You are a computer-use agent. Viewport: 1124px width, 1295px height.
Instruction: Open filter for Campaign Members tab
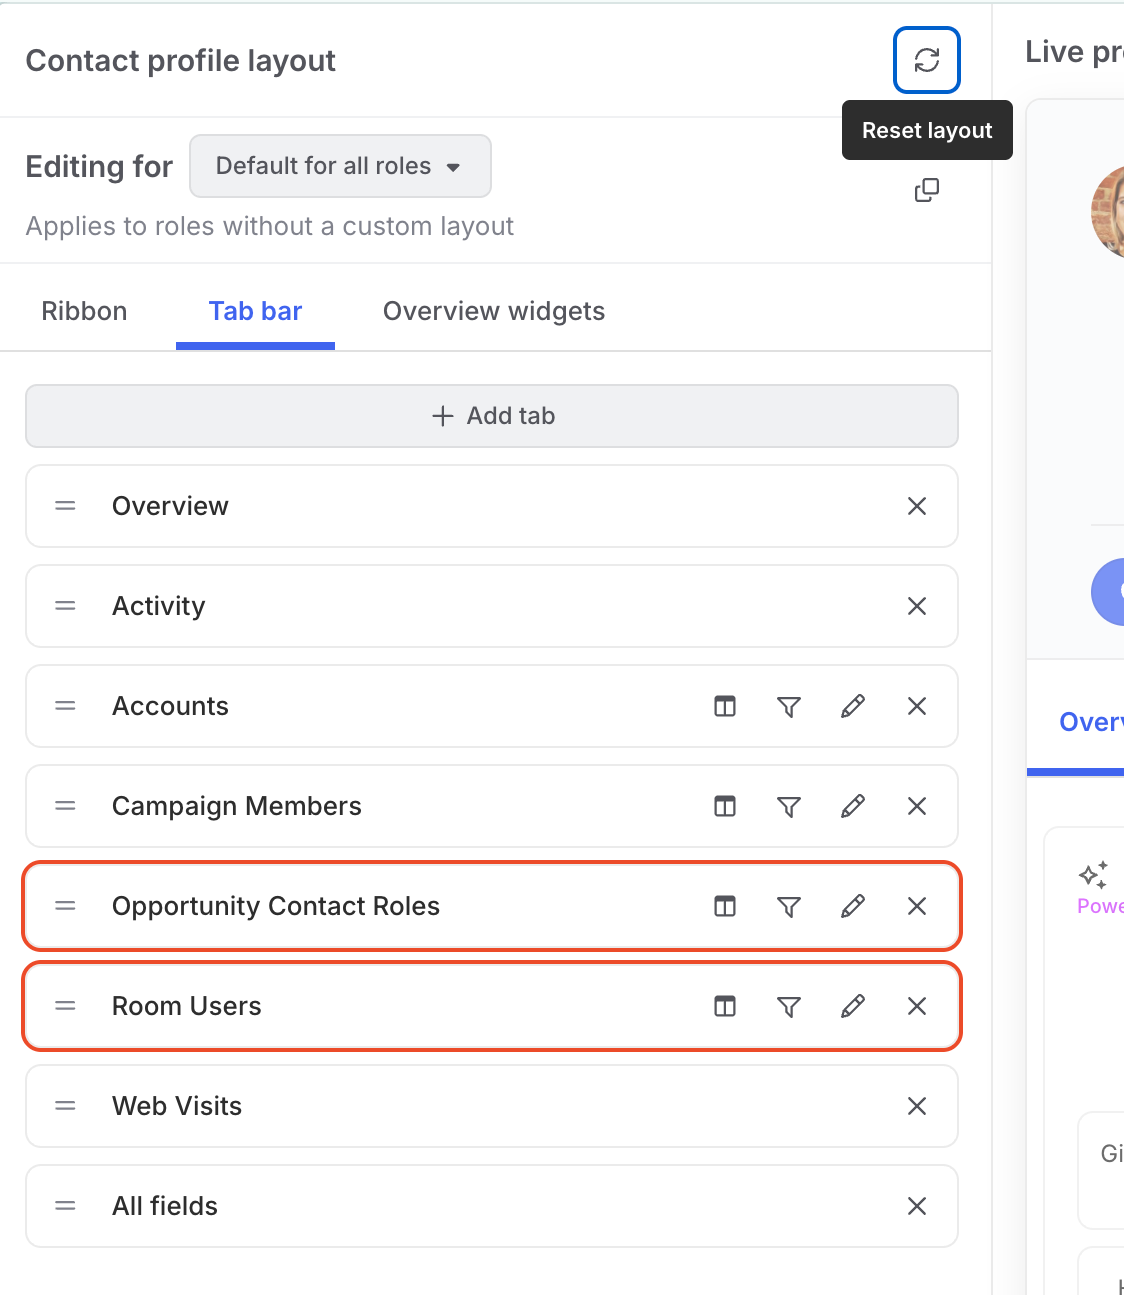click(789, 806)
